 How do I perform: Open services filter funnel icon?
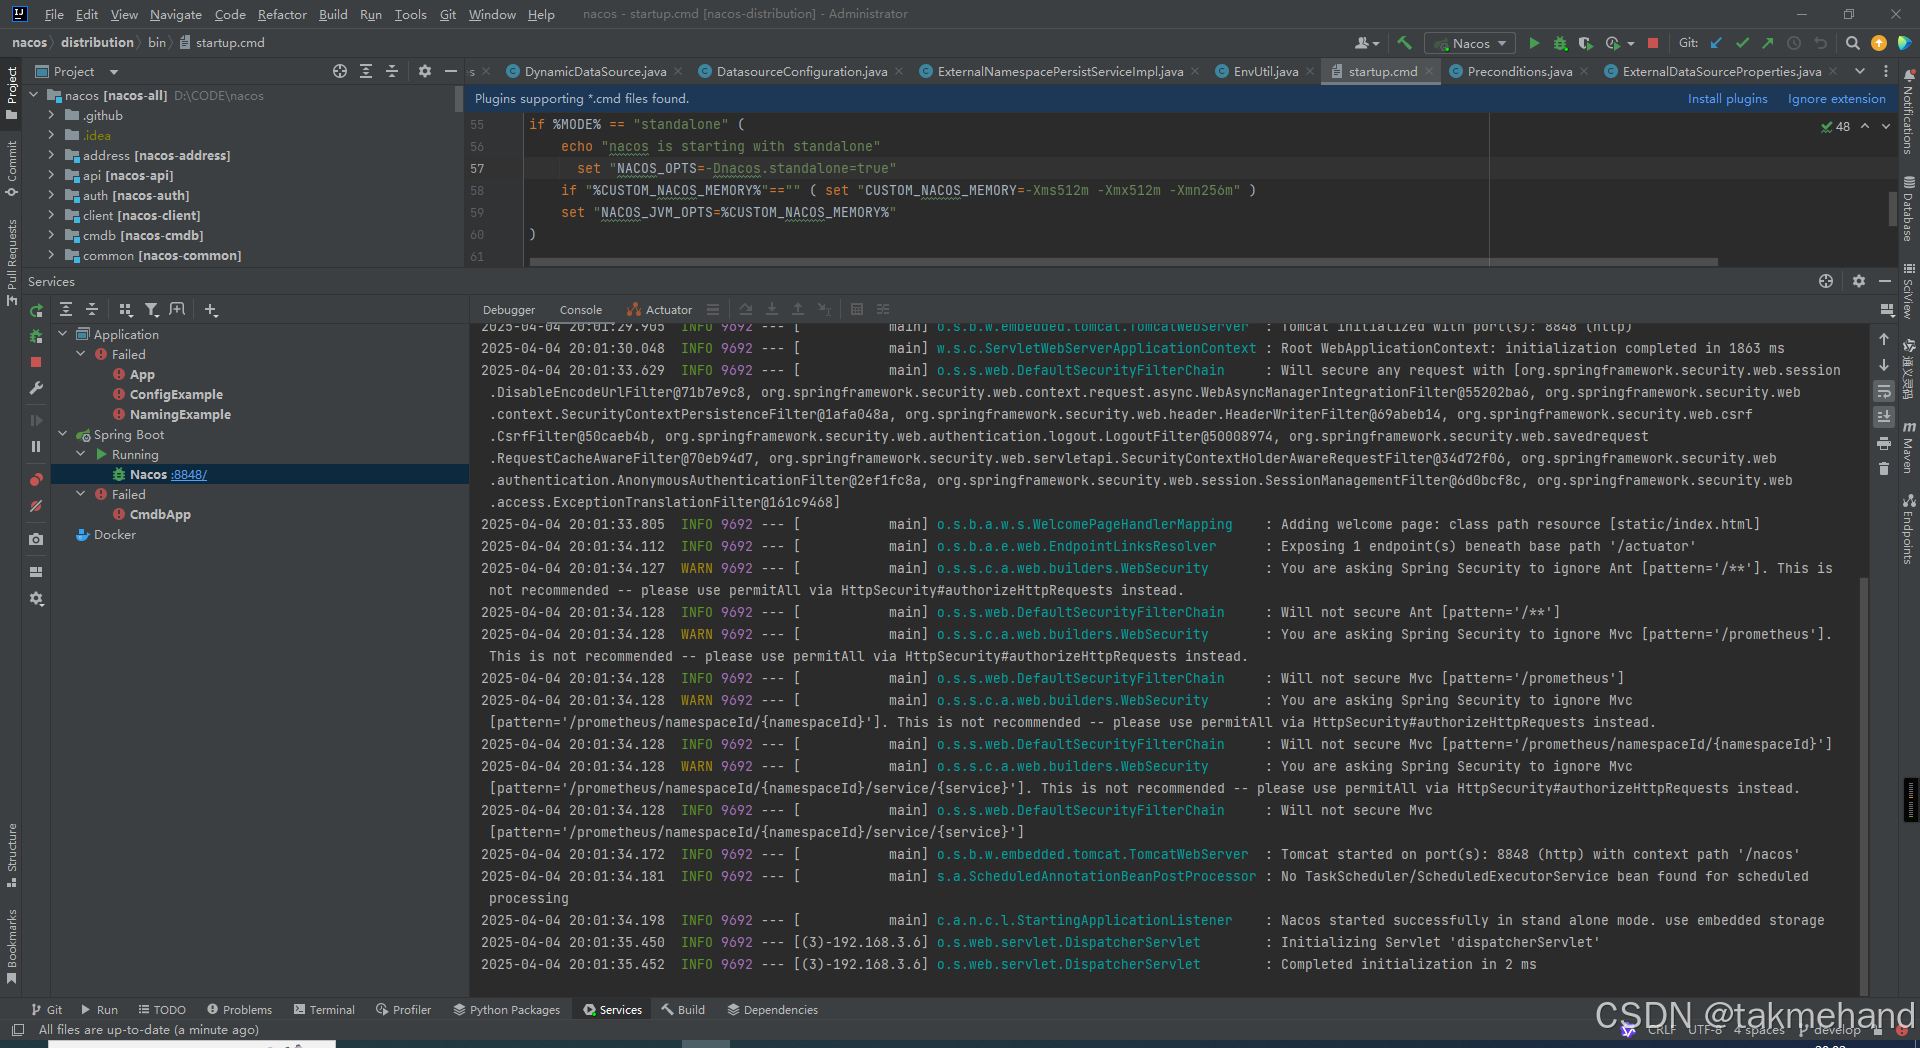coord(151,310)
